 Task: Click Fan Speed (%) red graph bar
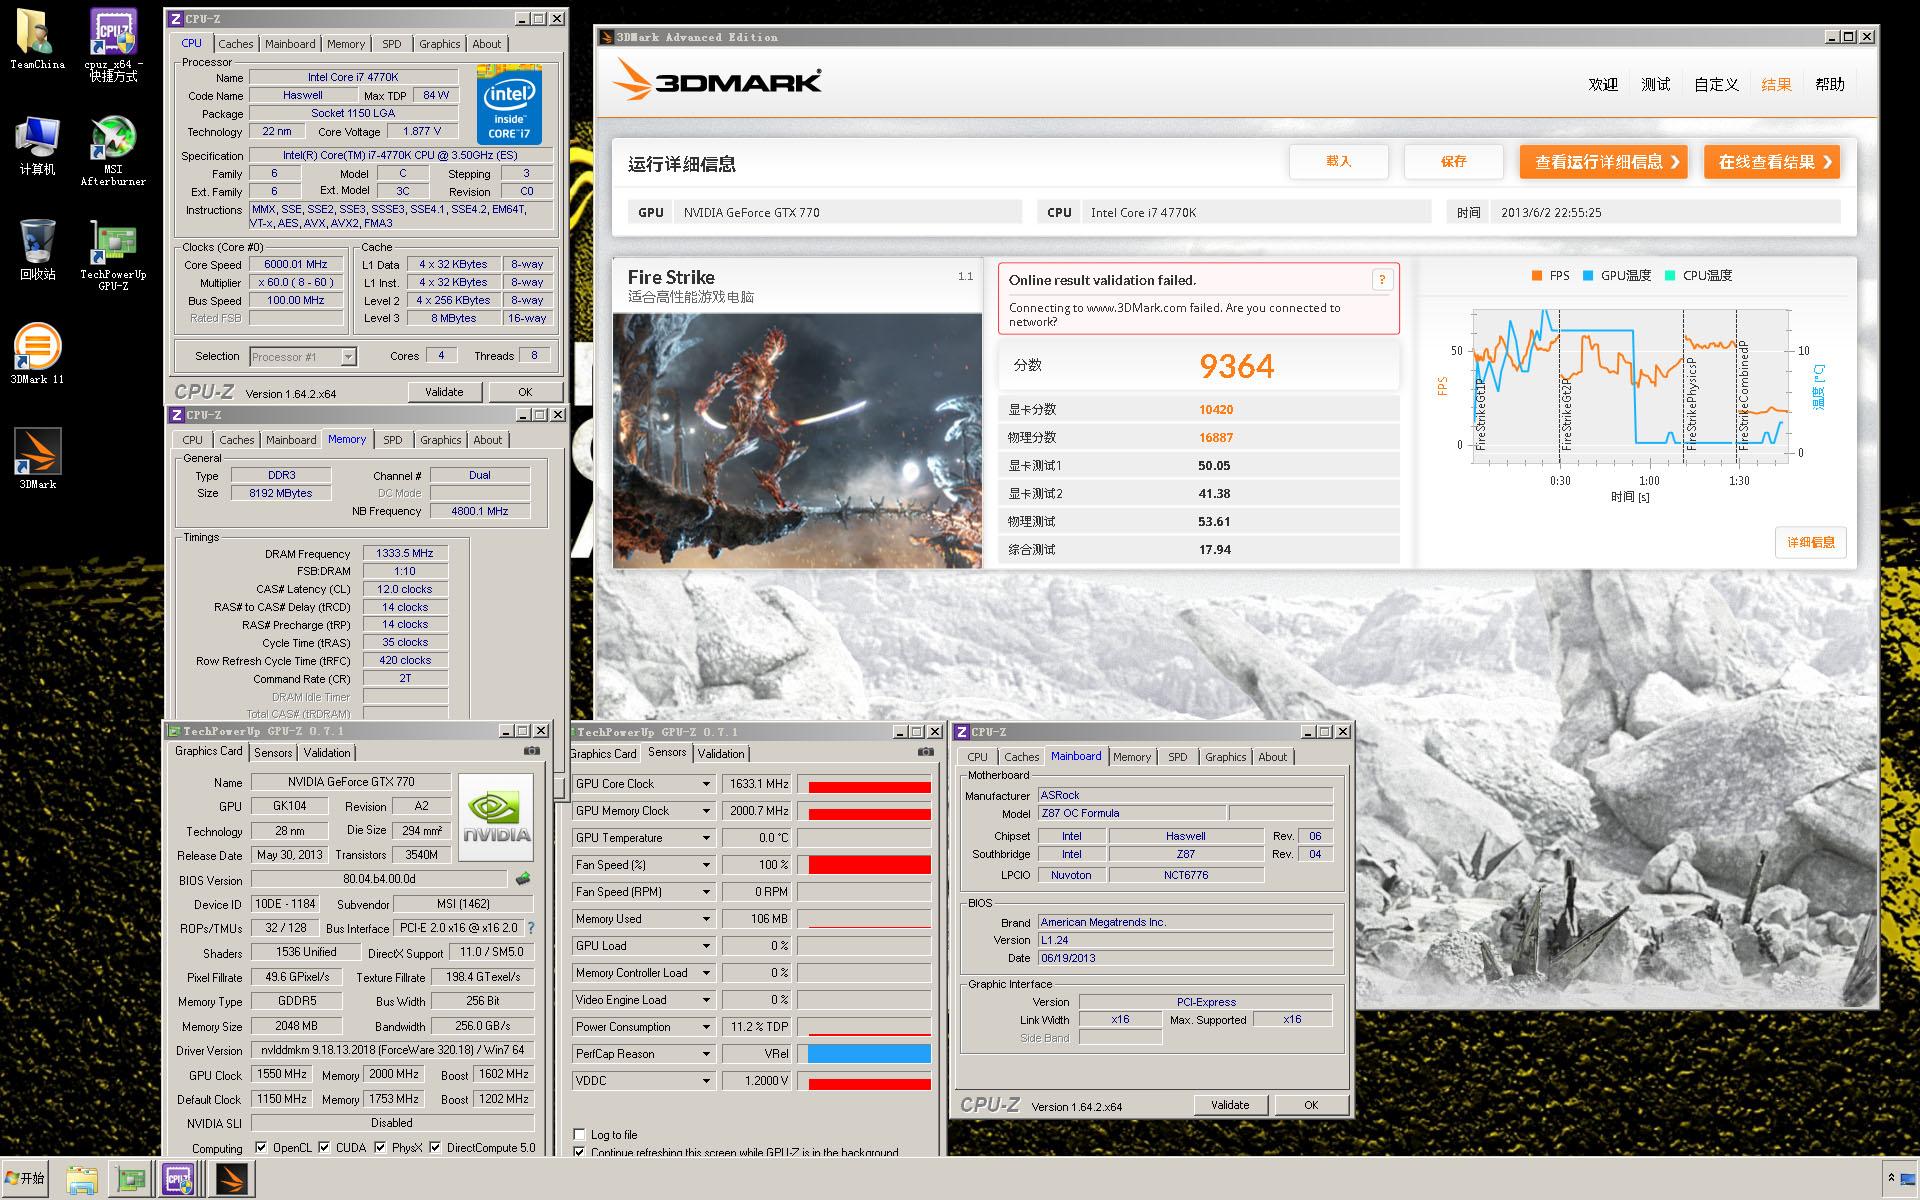[x=868, y=865]
